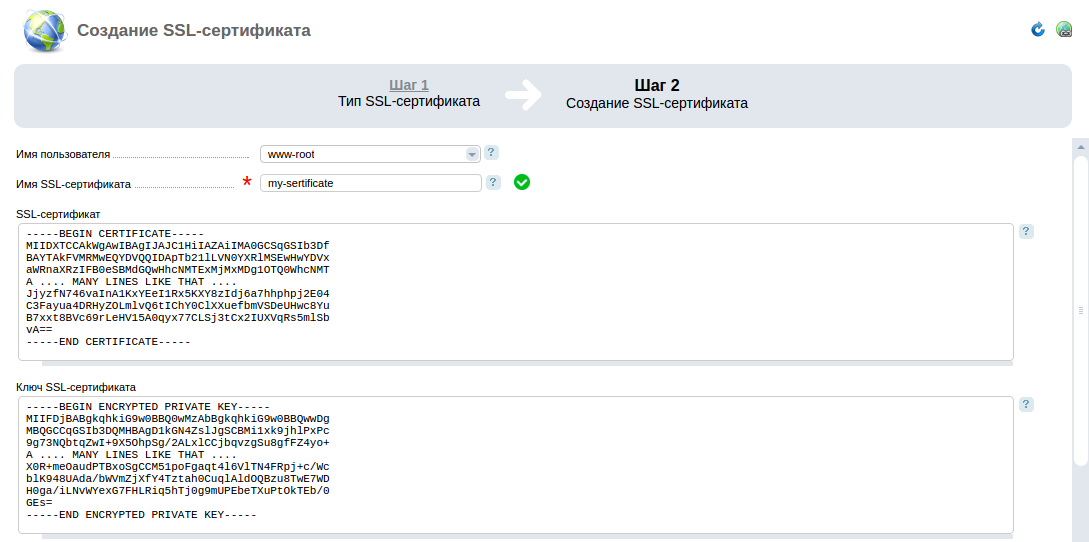Select the Шаг 2 step heading
This screenshot has height=542, width=1089.
pyautogui.click(x=656, y=85)
